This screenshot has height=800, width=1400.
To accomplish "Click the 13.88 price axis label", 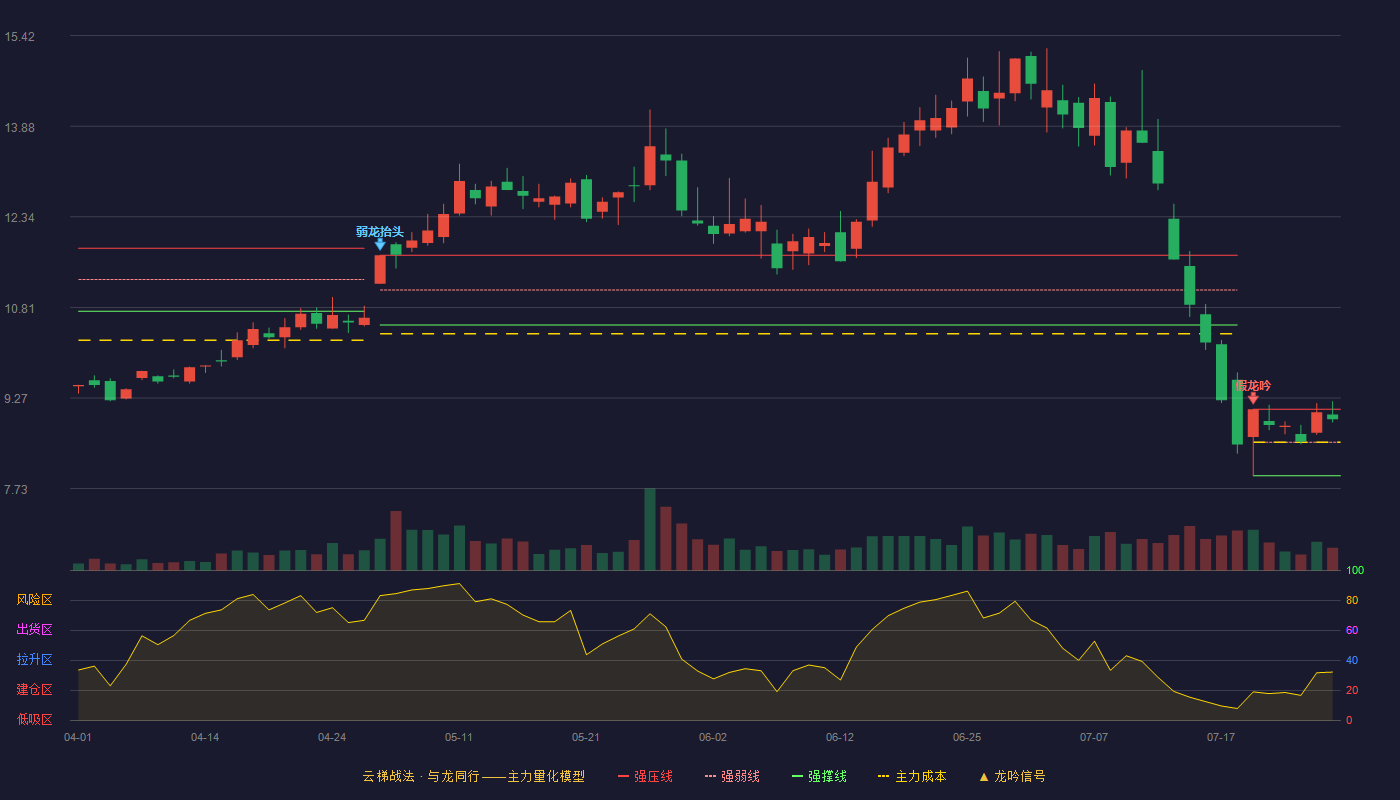I will [x=19, y=127].
